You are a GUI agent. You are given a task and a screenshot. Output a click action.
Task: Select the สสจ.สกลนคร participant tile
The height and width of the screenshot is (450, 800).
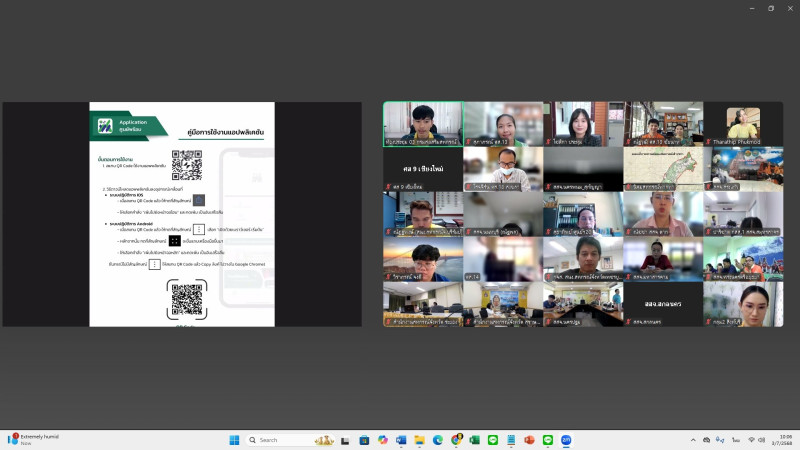tap(663, 304)
